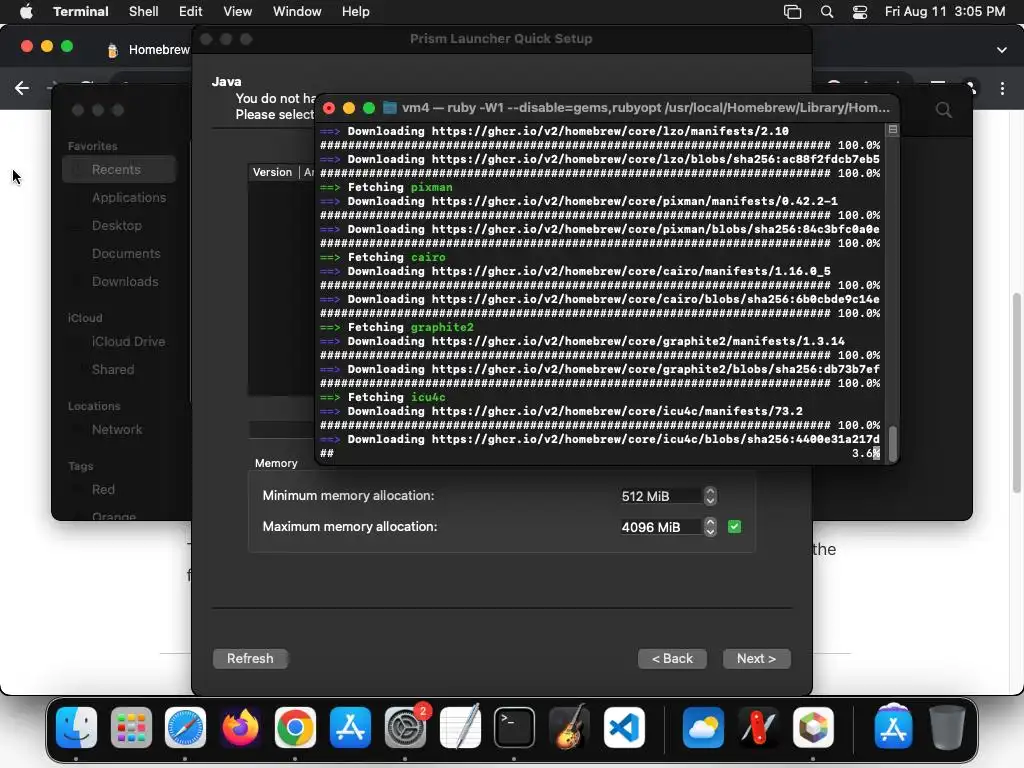Launch Safari from the dock

pos(185,727)
